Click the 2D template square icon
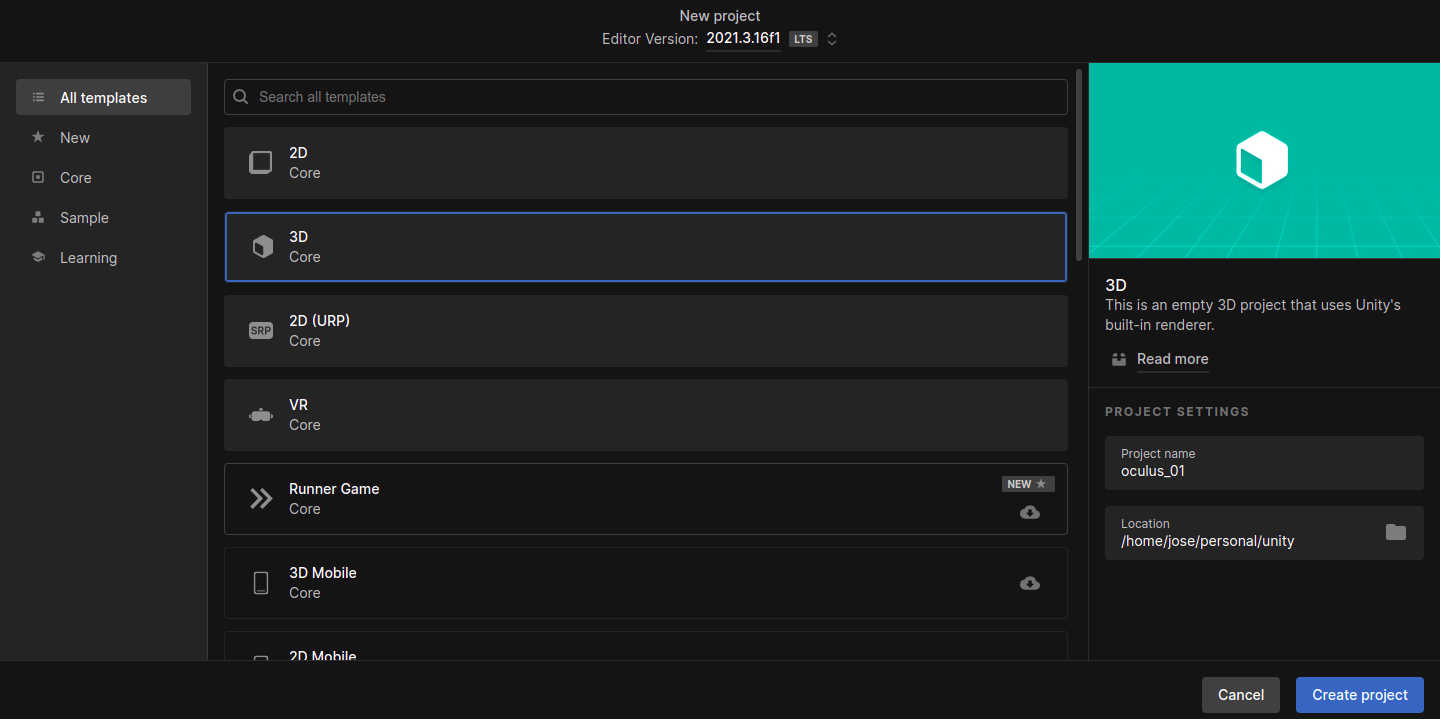This screenshot has width=1440, height=719. (260, 163)
